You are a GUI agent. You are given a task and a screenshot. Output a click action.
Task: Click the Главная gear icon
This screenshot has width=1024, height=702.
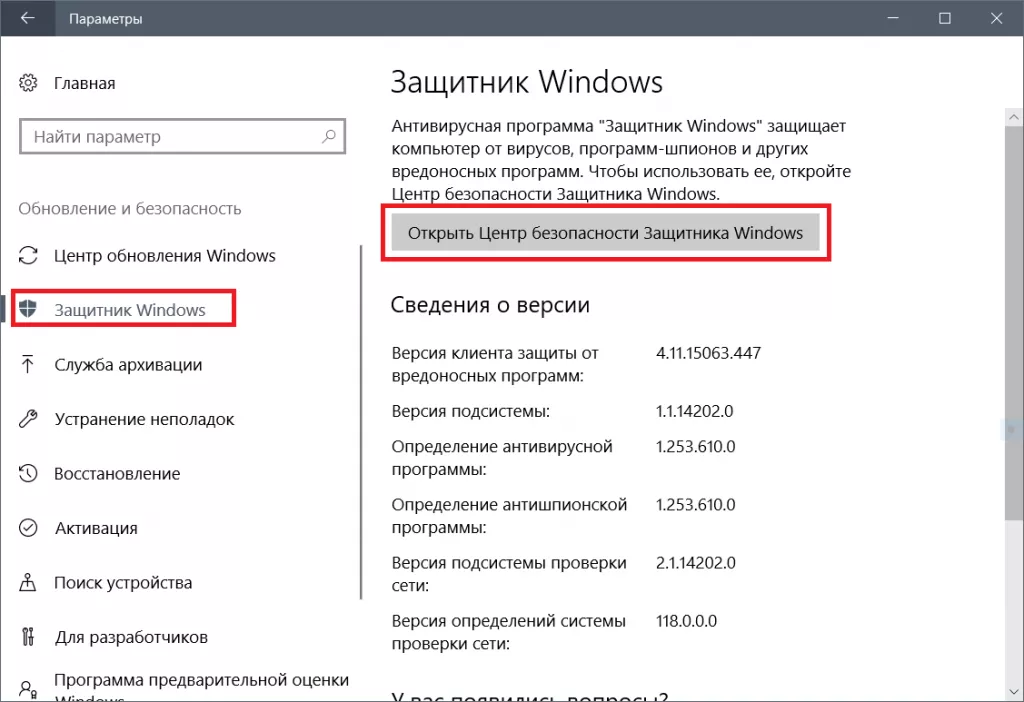(26, 83)
